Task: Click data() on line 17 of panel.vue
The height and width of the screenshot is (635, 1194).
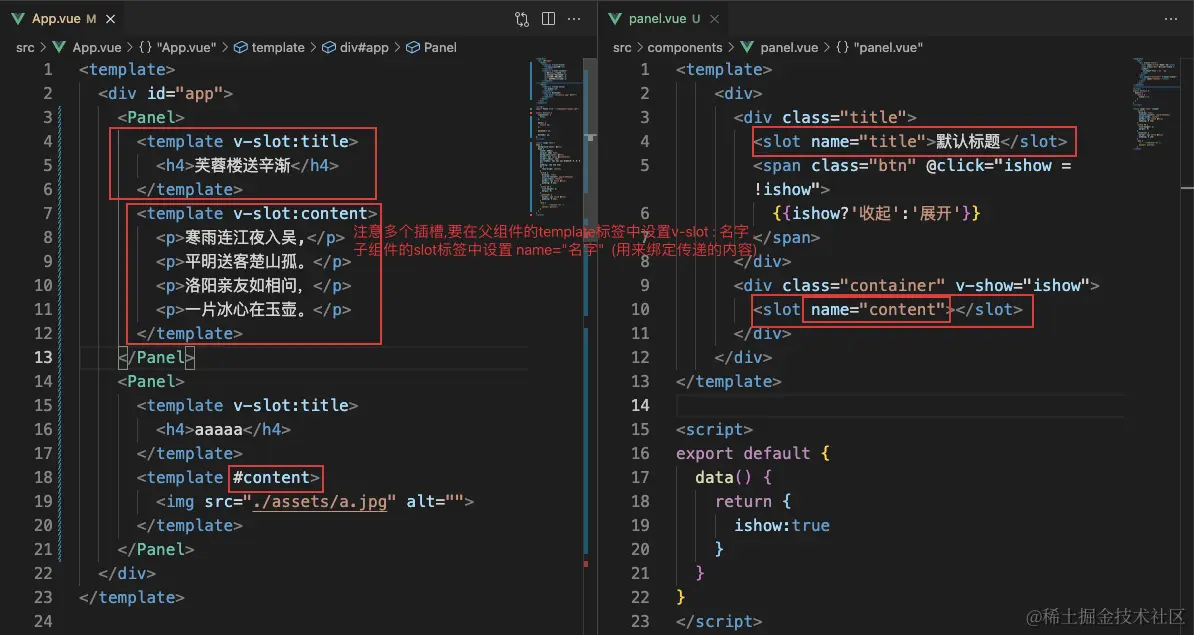Action: point(723,477)
